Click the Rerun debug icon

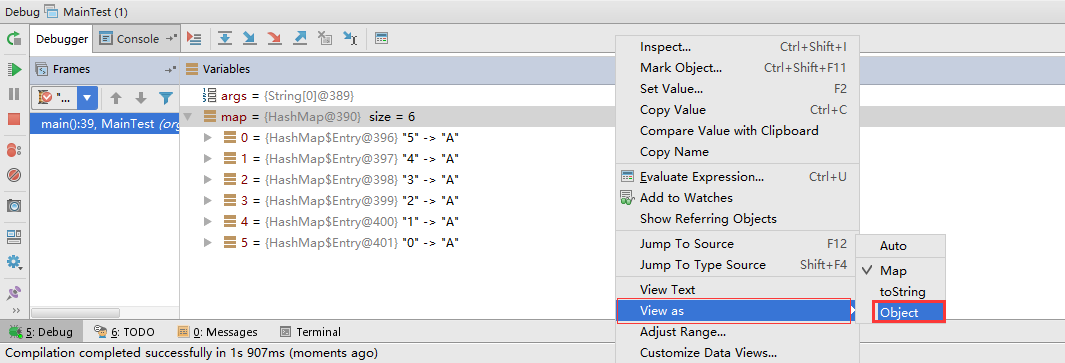(14, 38)
